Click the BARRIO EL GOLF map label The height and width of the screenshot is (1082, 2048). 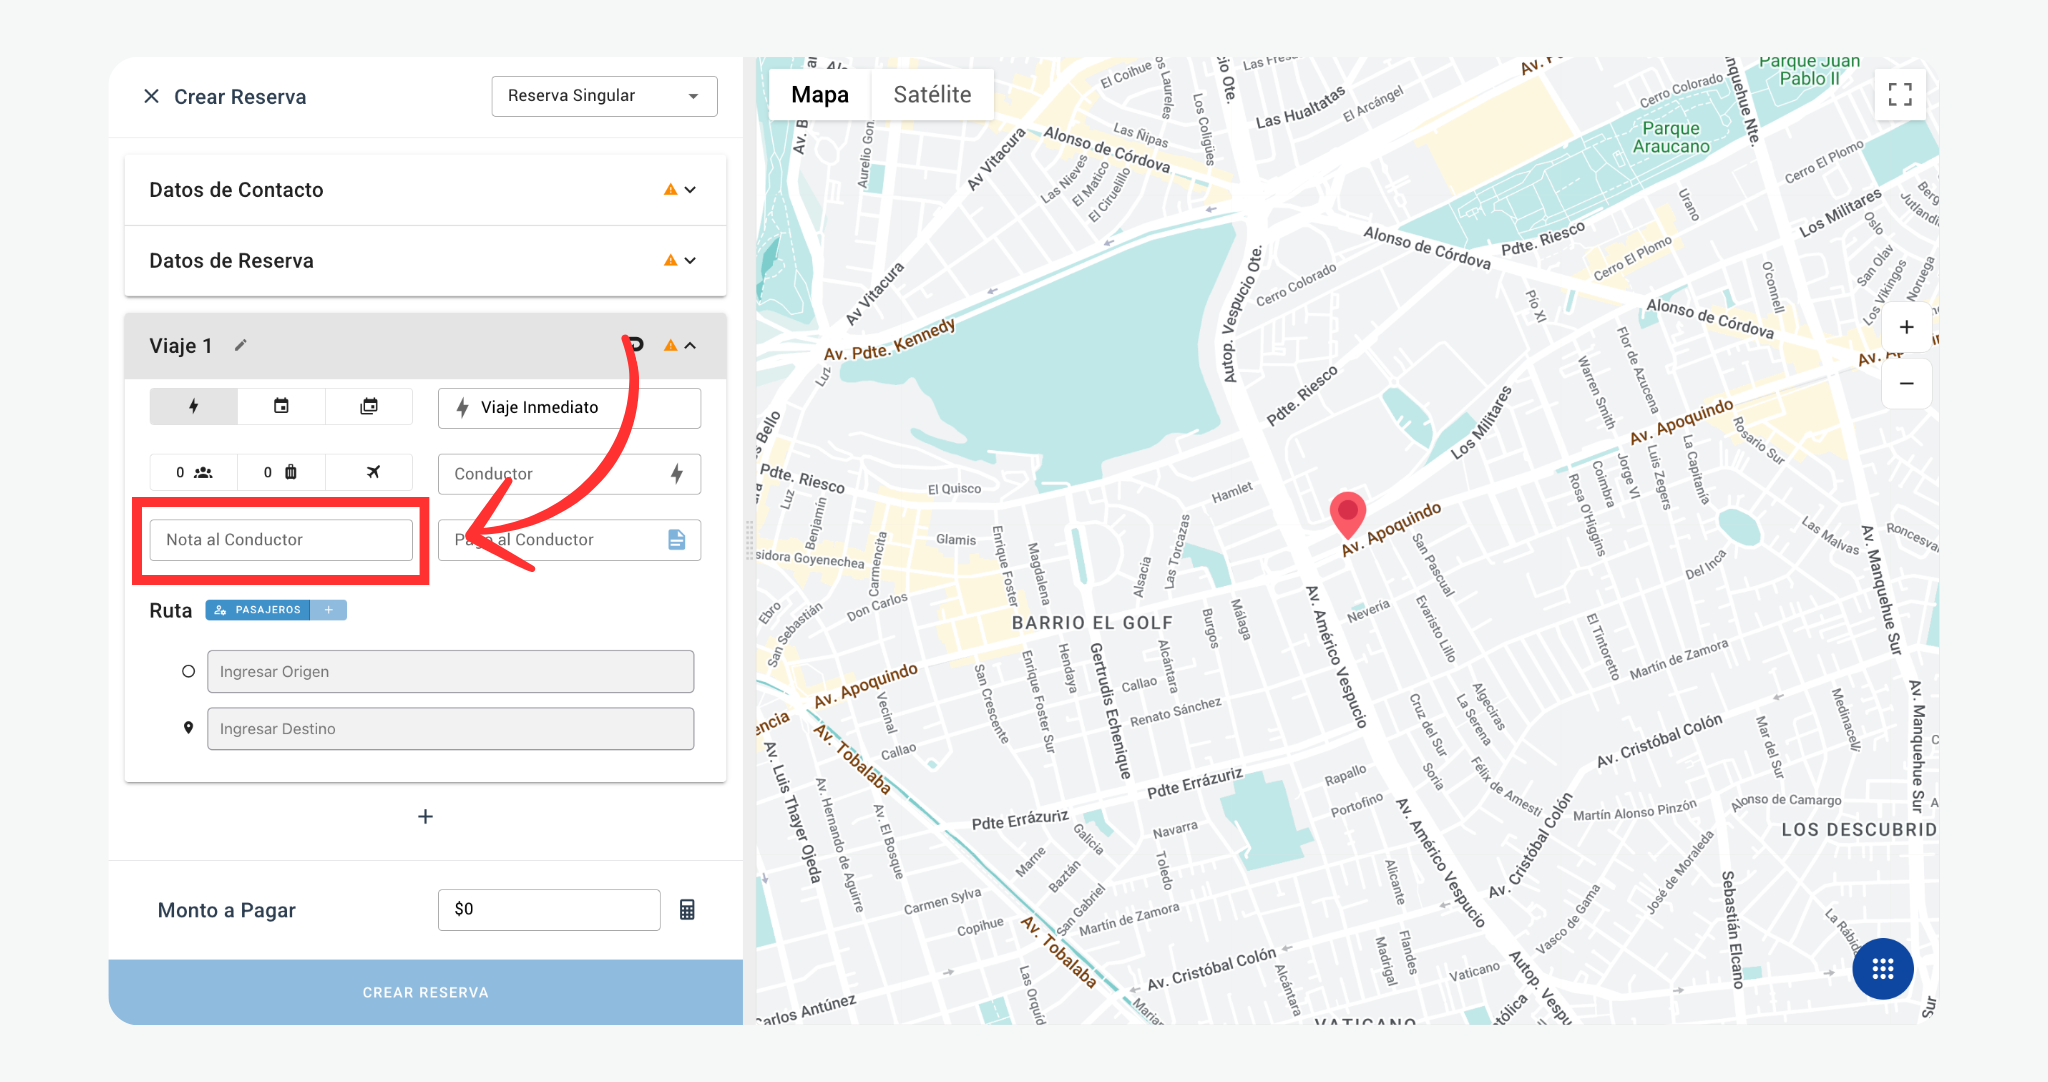[1092, 623]
